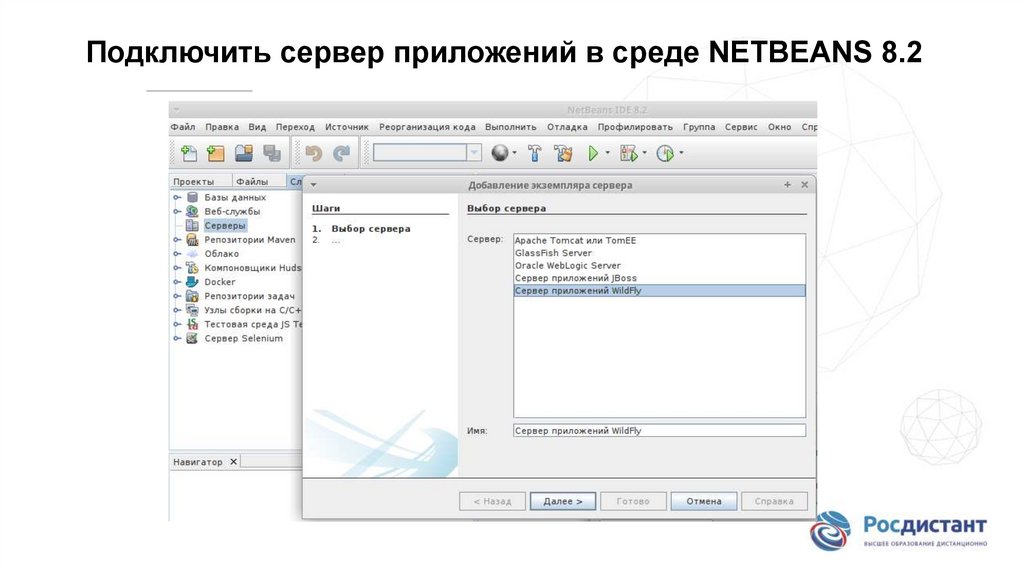
Task: Expand the Сервер Selenium tree node
Action: point(176,338)
